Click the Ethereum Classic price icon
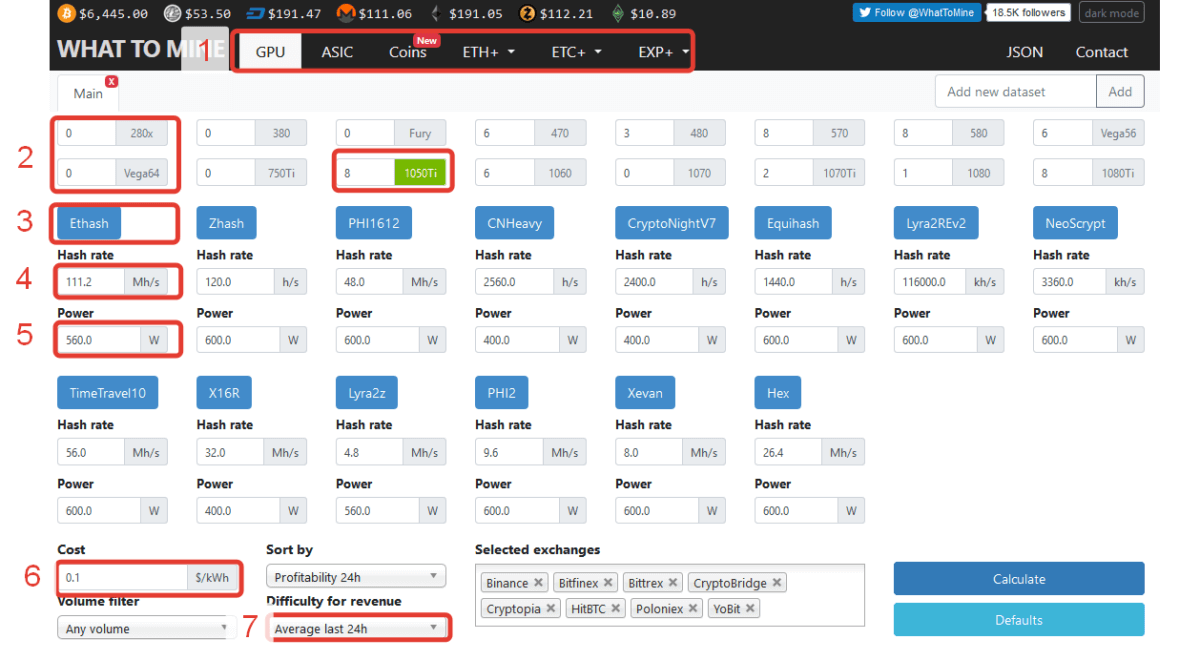This screenshot has width=1200, height=660. [618, 14]
